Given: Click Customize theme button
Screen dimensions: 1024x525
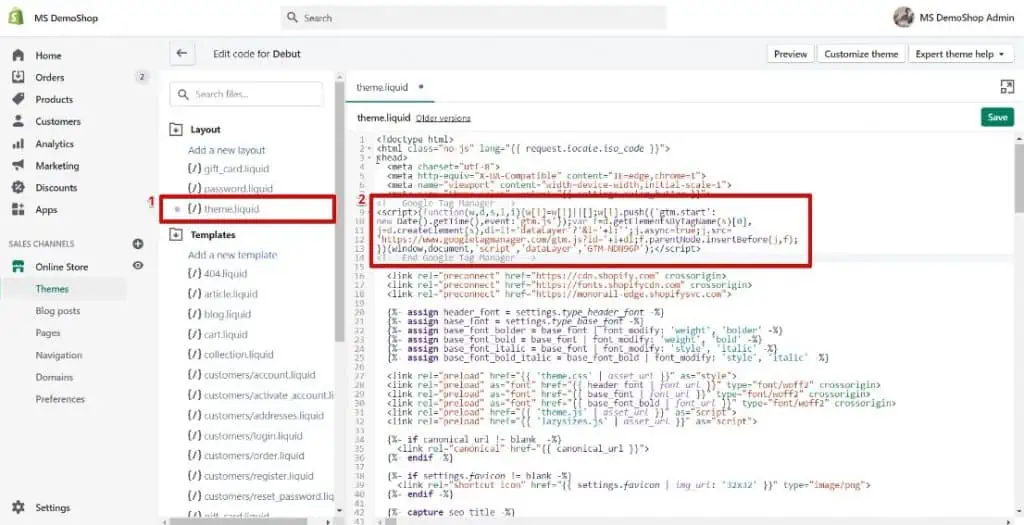Looking at the screenshot, I should (861, 54).
